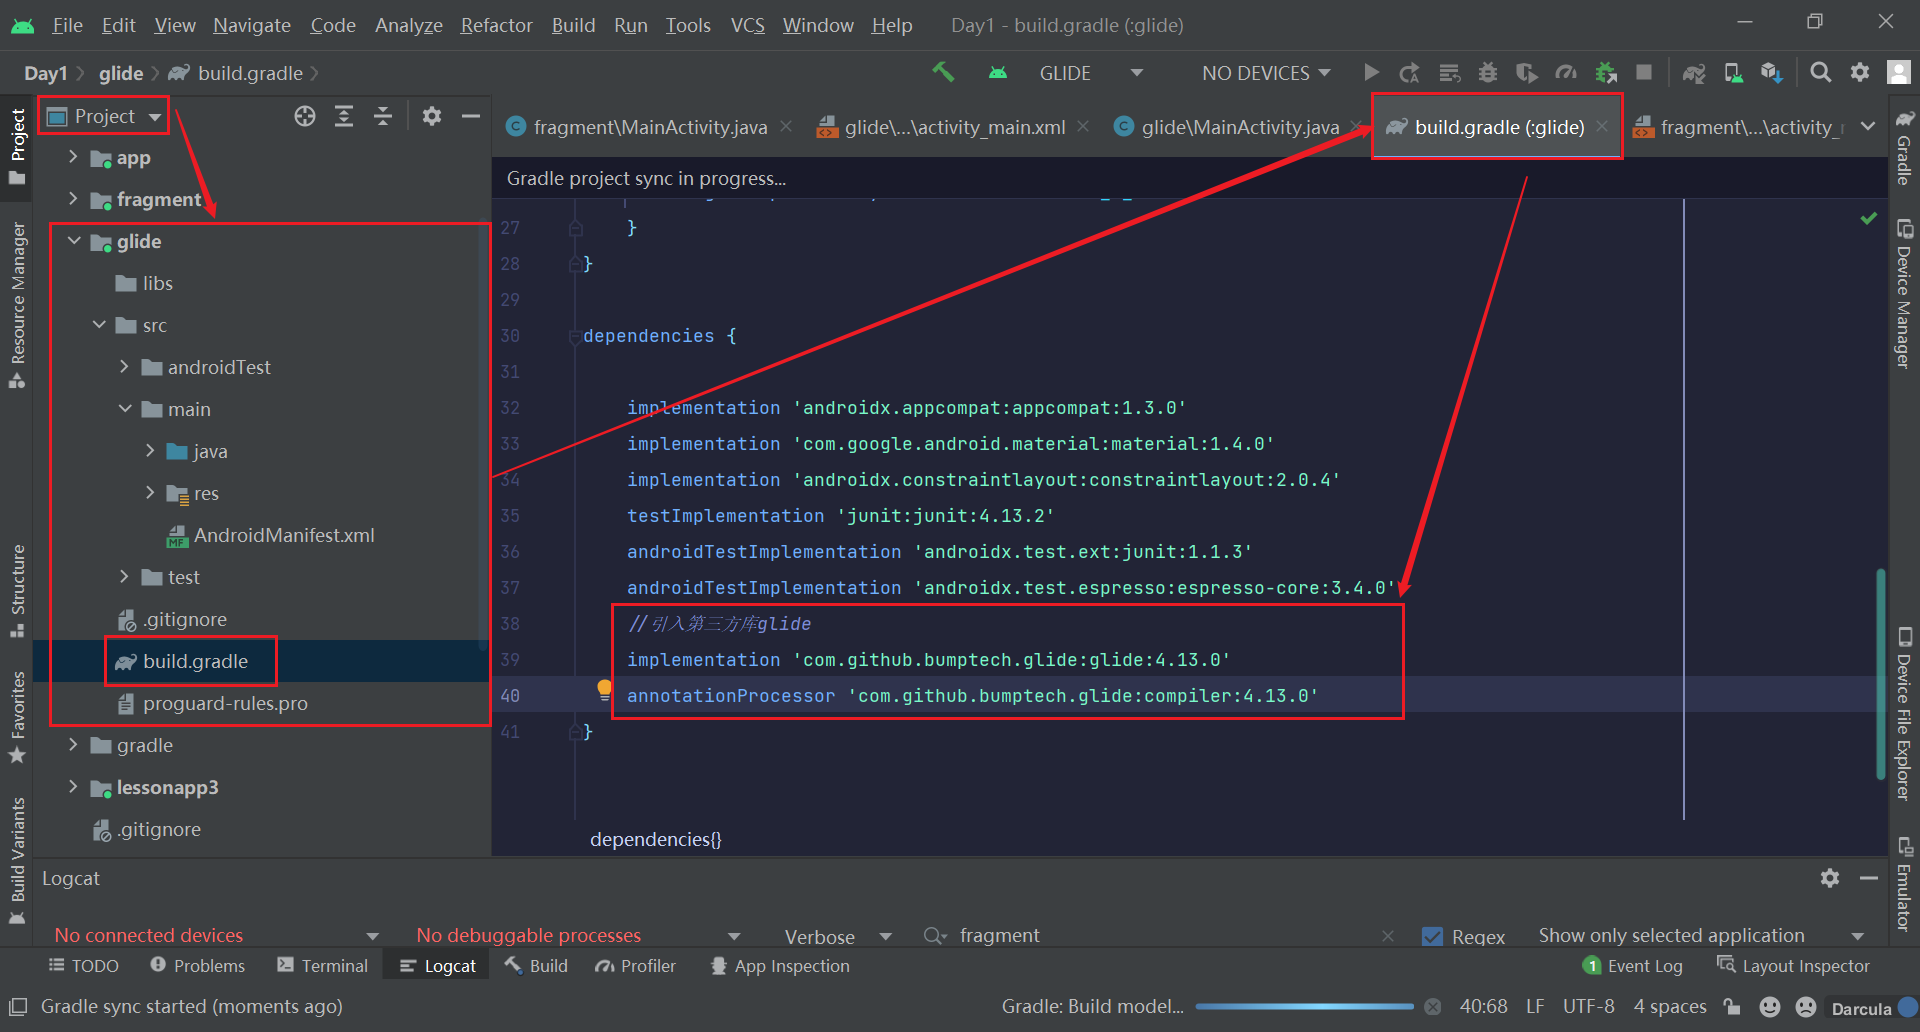Expand the app module folder
1920x1032 pixels.
[x=73, y=157]
